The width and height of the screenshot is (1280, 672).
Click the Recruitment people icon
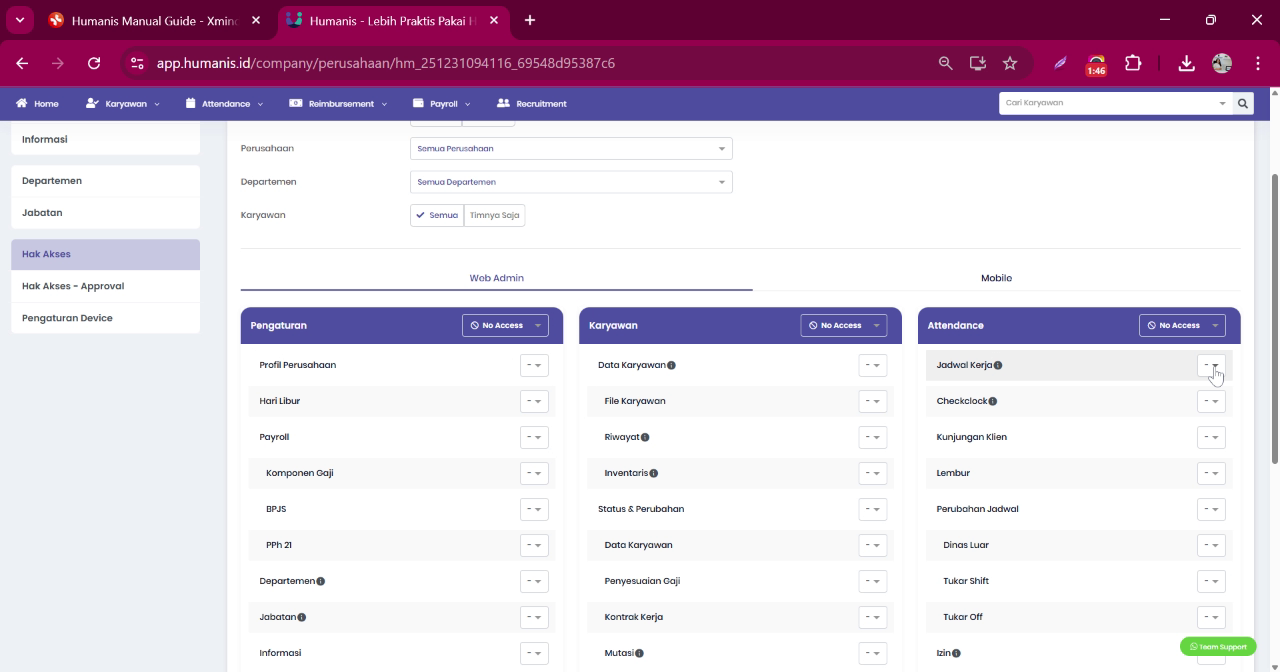pos(503,103)
